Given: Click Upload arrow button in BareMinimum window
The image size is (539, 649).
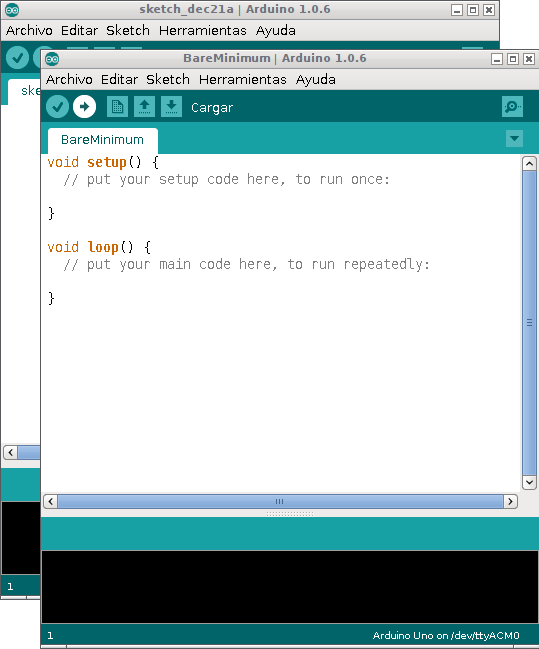Looking at the screenshot, I should tap(84, 107).
